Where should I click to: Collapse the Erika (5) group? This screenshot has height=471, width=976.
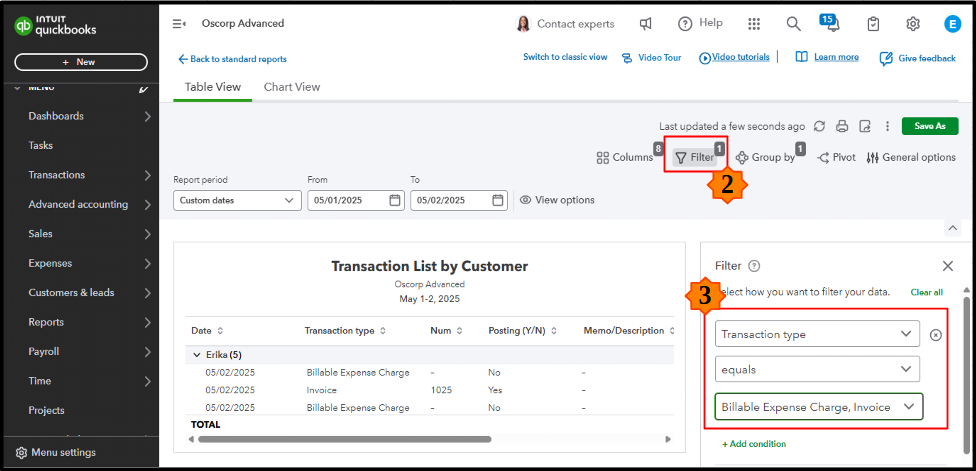[196, 355]
